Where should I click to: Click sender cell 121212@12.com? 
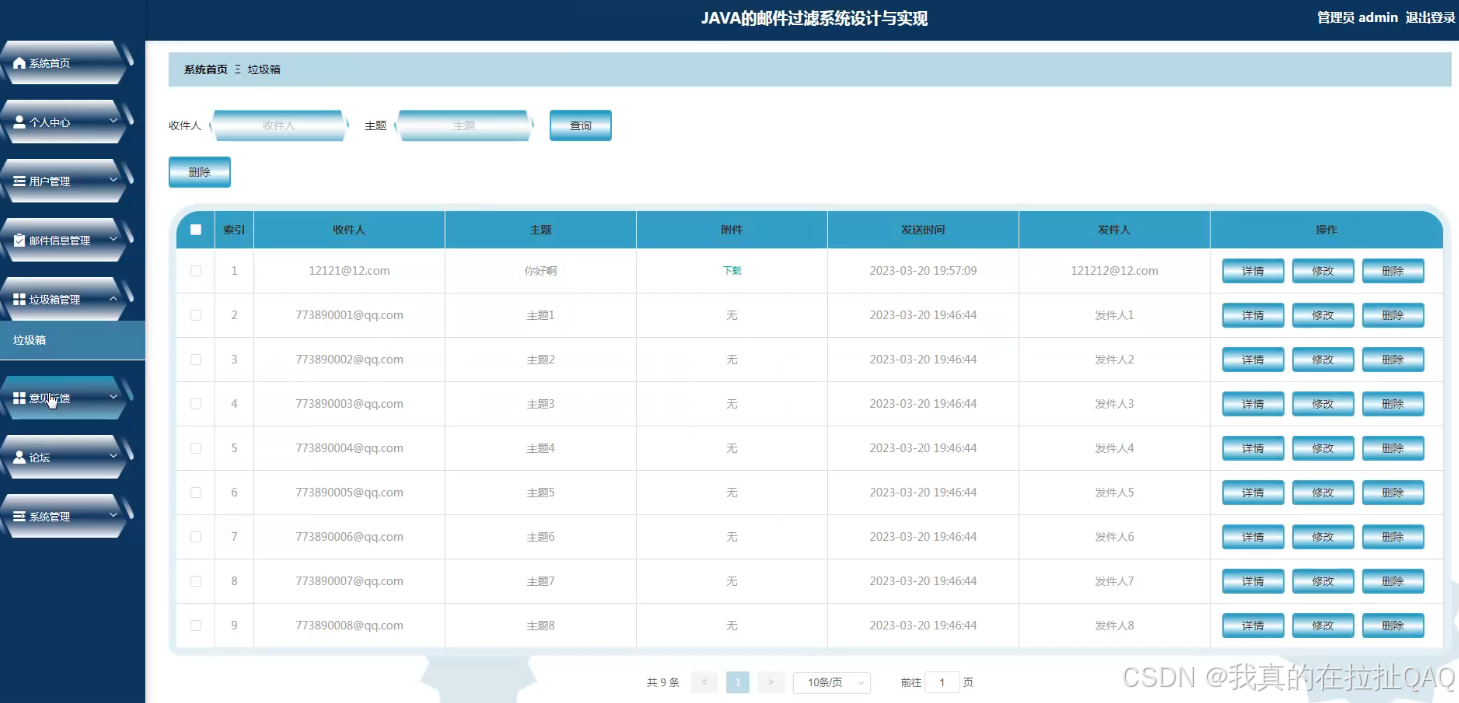click(x=1114, y=271)
